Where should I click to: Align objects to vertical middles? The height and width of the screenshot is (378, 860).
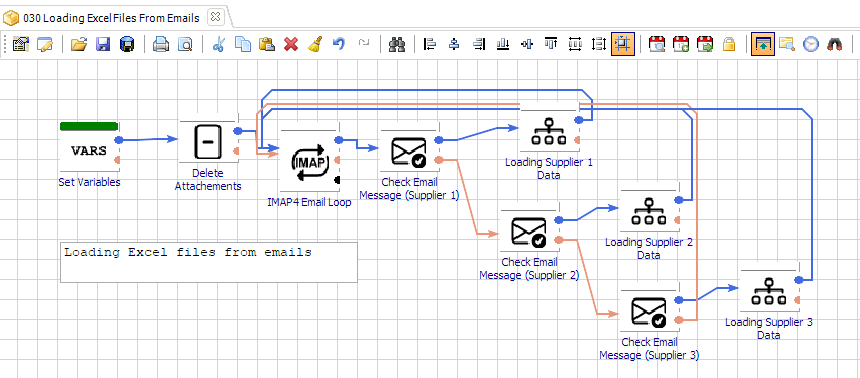click(x=527, y=44)
